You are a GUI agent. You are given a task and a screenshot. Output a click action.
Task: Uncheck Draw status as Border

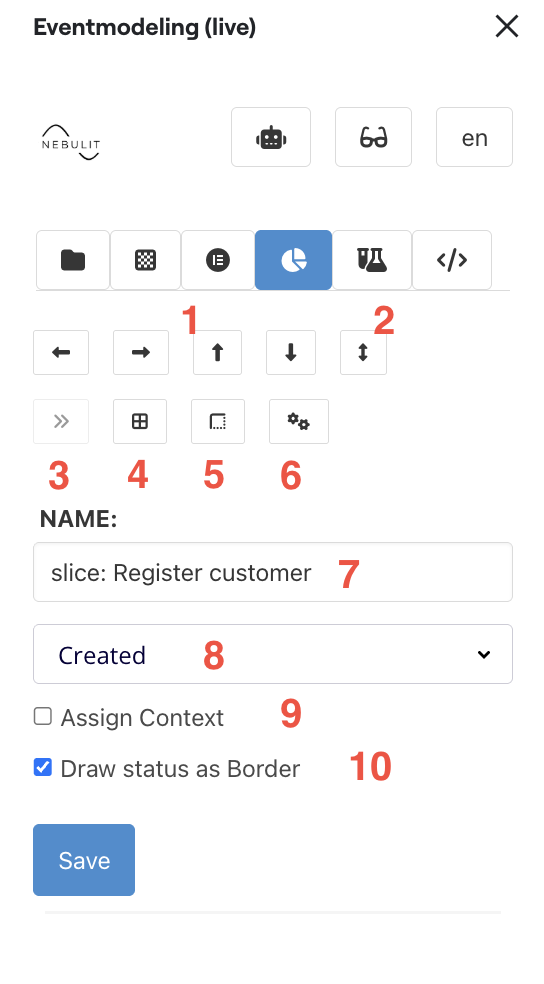(x=43, y=767)
